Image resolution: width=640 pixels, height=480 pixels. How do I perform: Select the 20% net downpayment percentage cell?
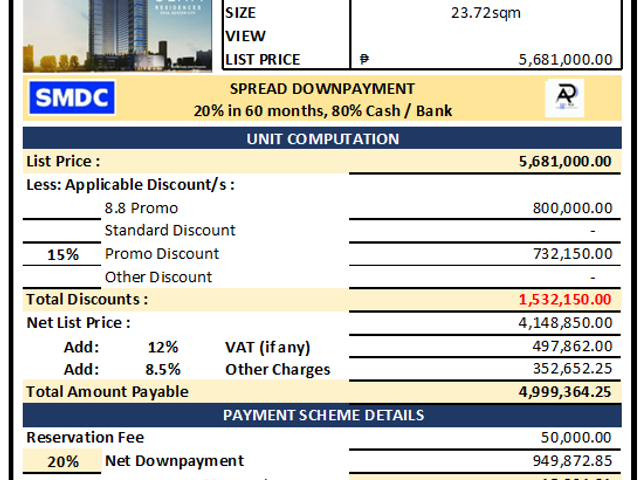click(x=62, y=461)
